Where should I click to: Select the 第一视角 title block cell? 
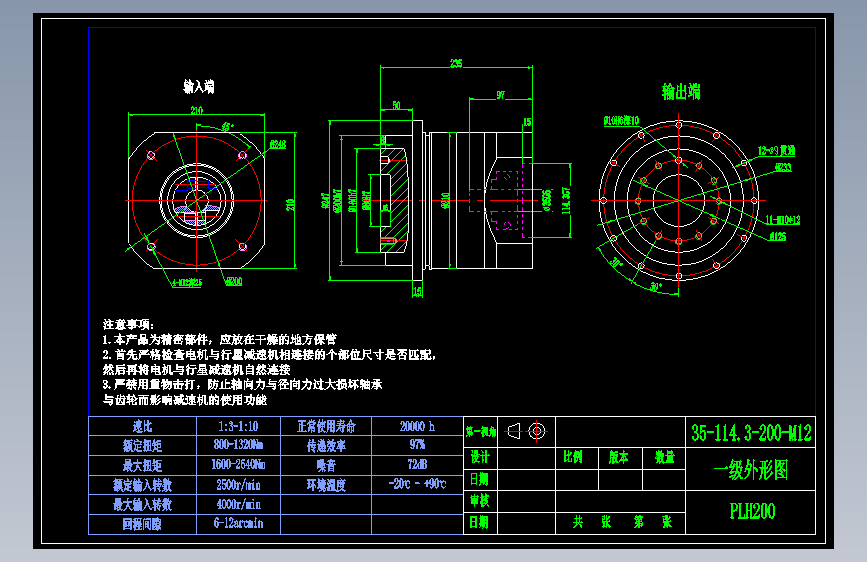[x=480, y=432]
